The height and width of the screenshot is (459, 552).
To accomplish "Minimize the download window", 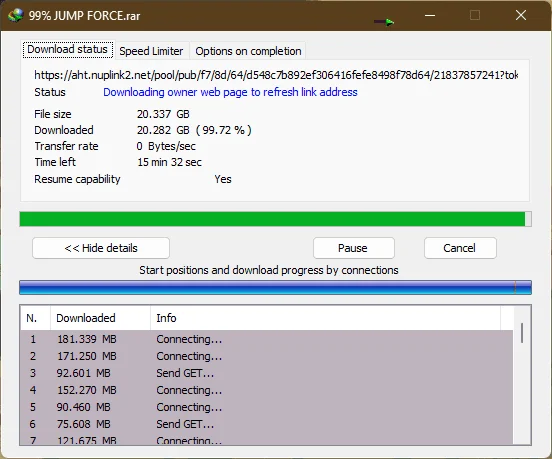I will (x=430, y=15).
